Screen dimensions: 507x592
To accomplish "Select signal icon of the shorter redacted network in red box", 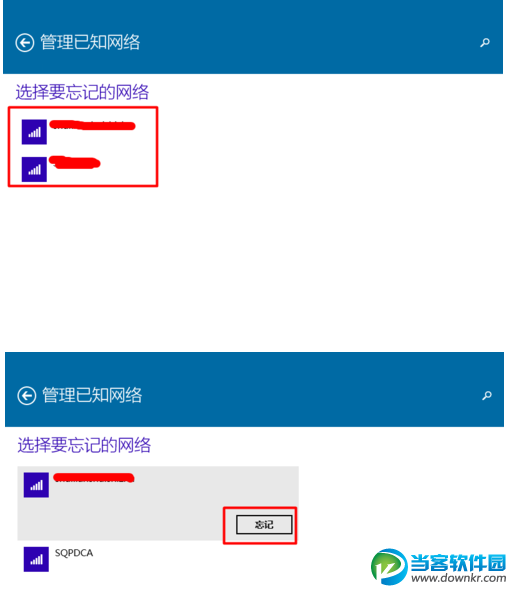I will (x=34, y=169).
